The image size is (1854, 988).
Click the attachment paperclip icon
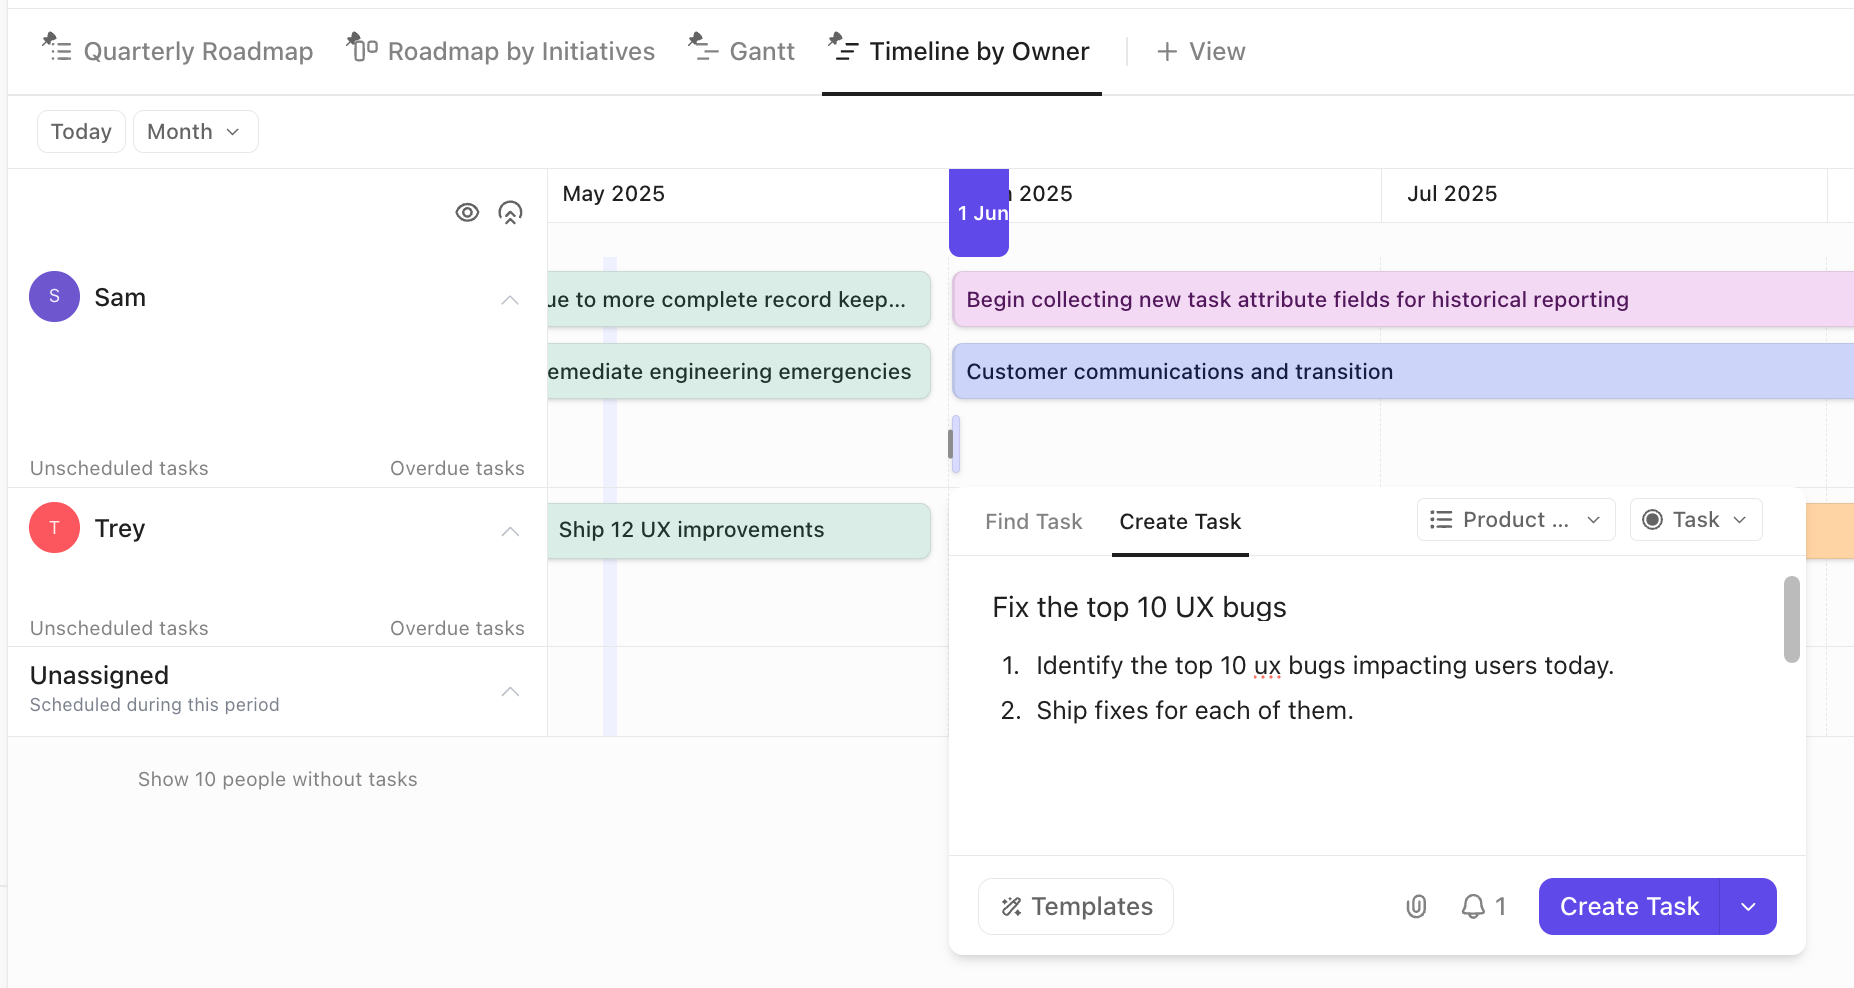1416,906
